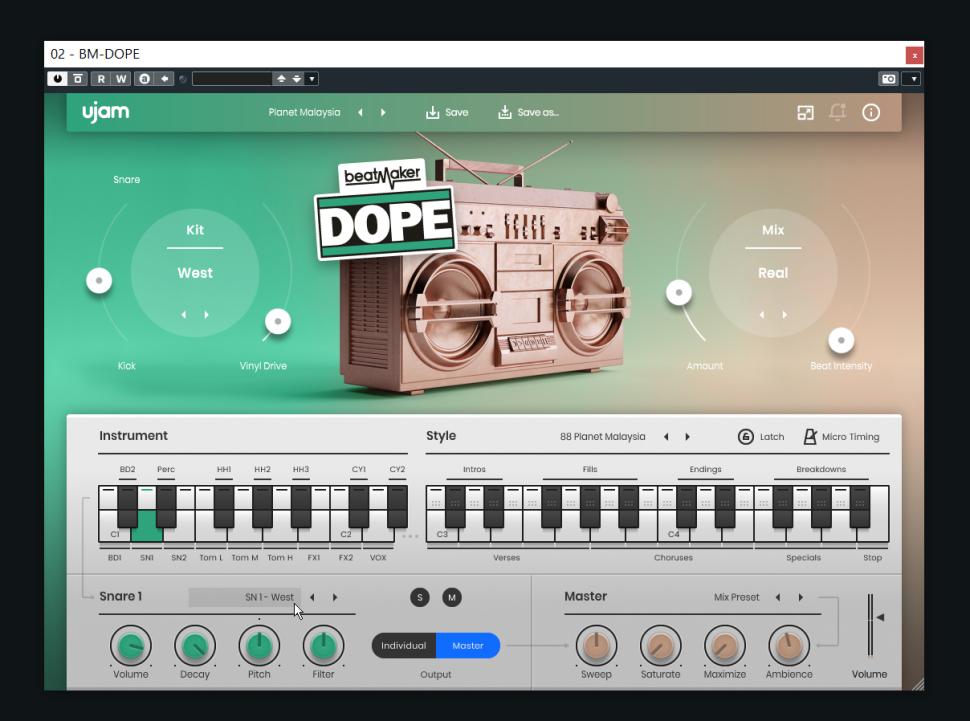This screenshot has width=970, height=721.
Task: Click the Snare 1 Pitch knob
Action: point(259,647)
